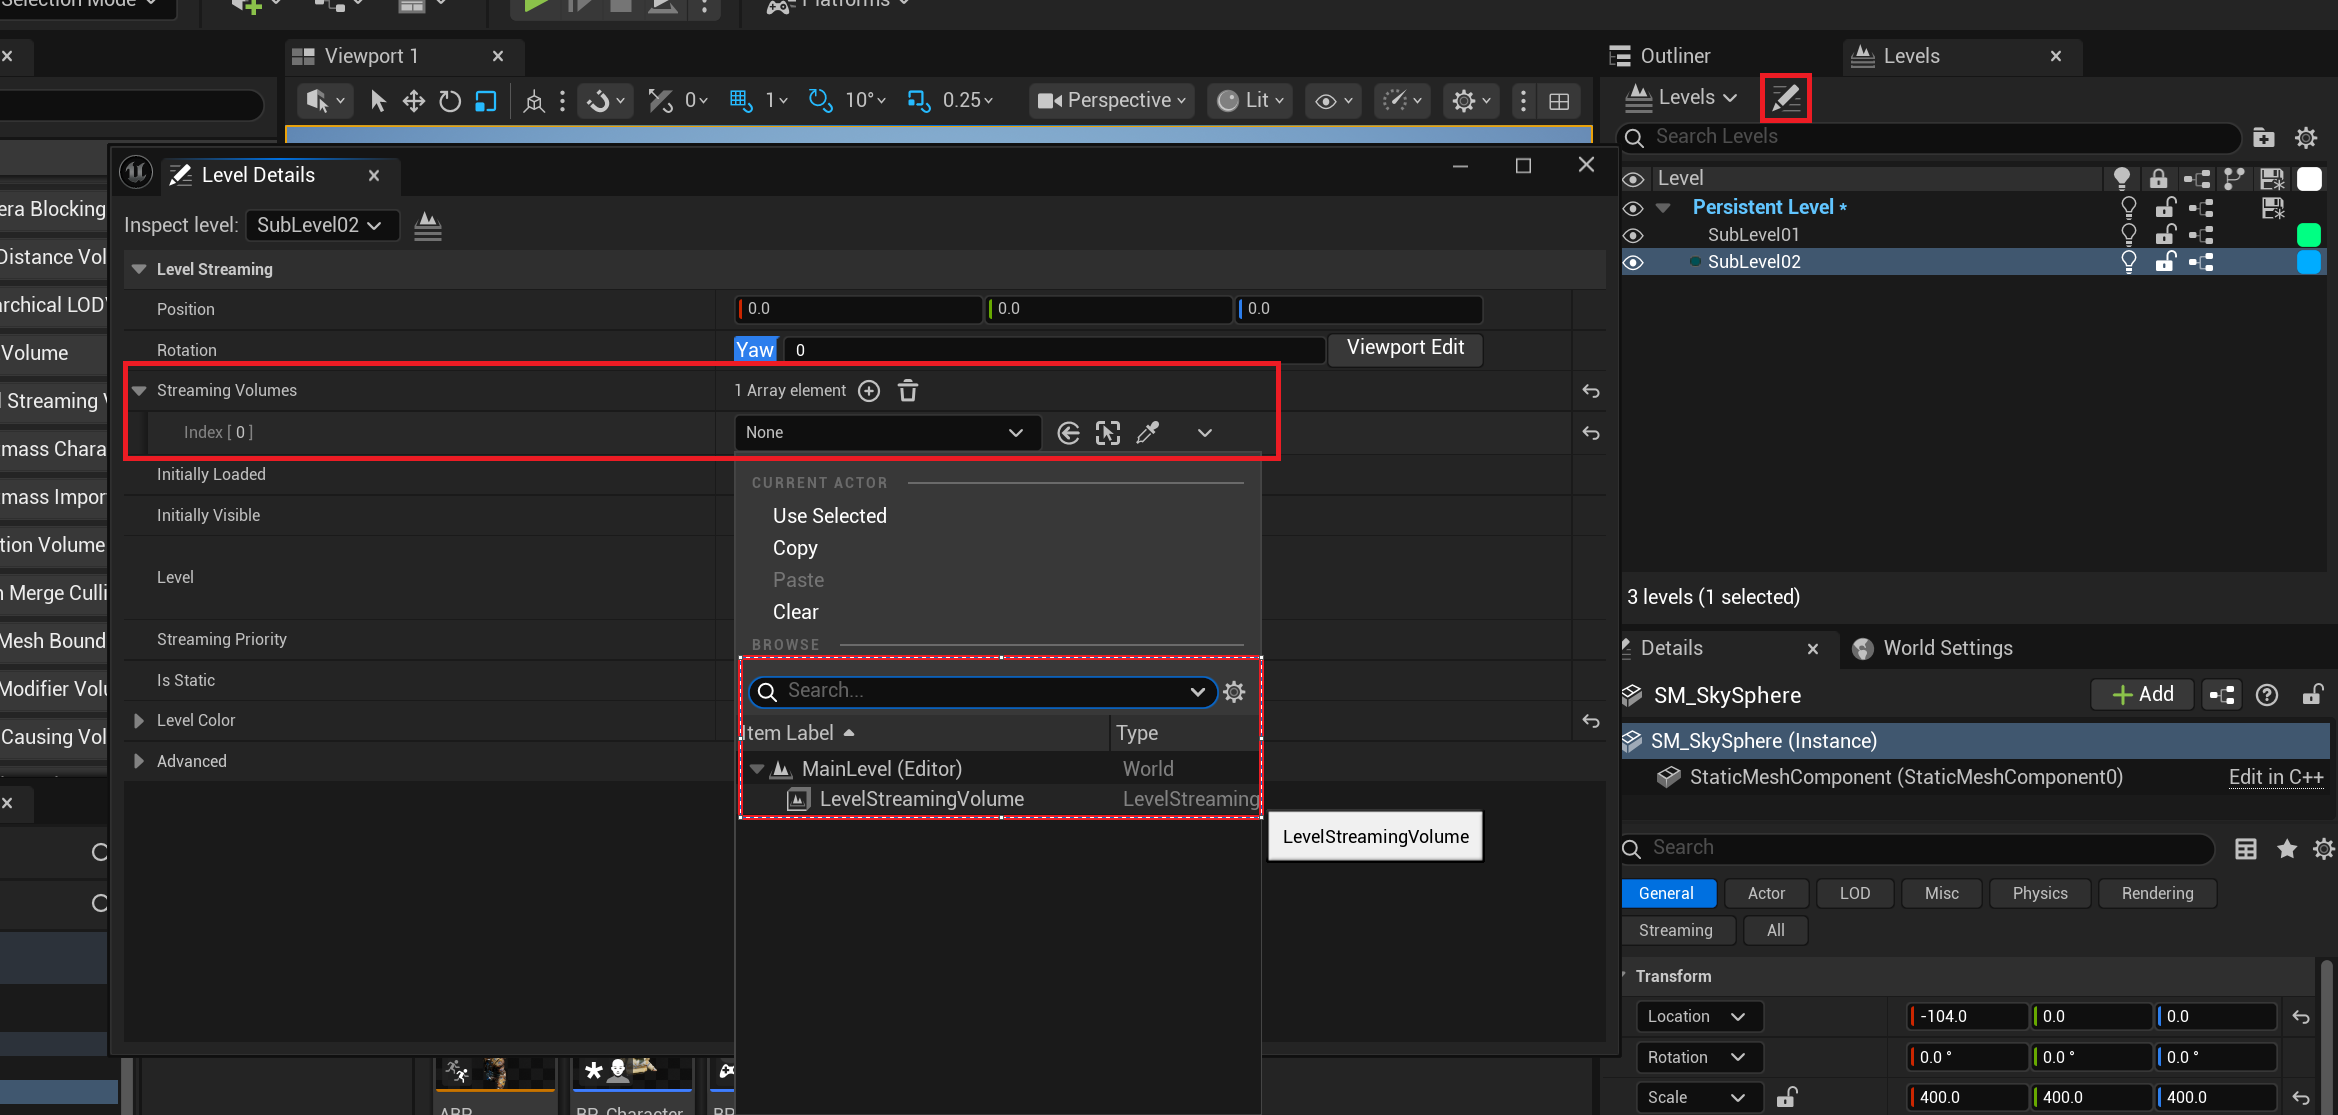This screenshot has height=1115, width=2338.
Task: Expand the Level Color section
Action: tap(139, 720)
